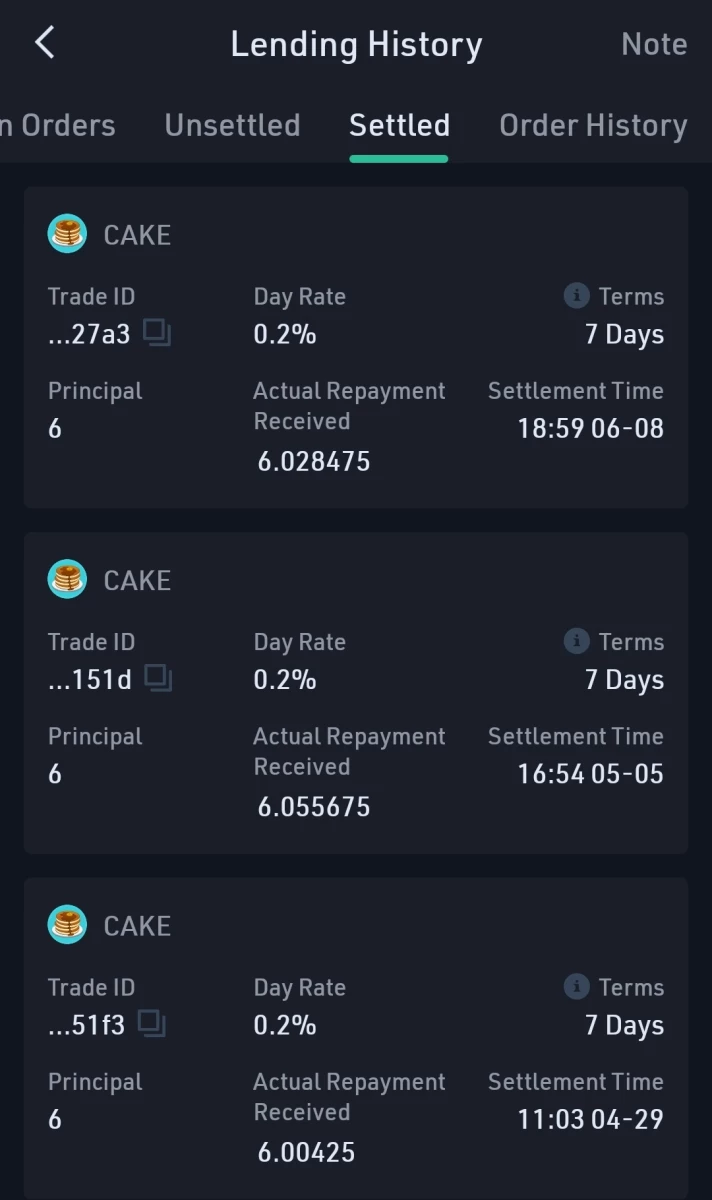Tap Terms info icon in second CAKE card
The image size is (712, 1200).
(576, 641)
